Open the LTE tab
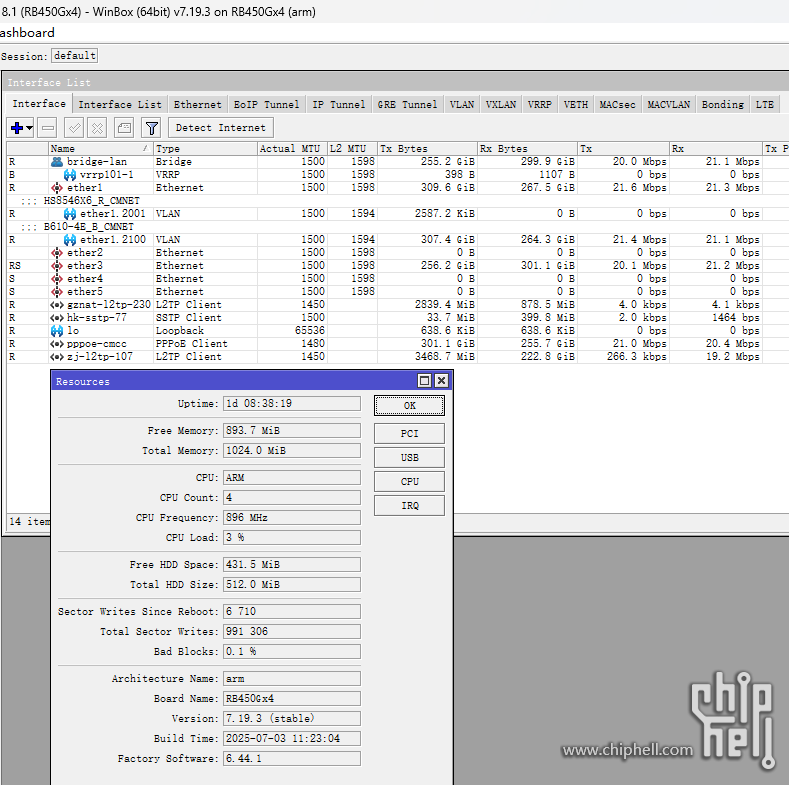Viewport: 789px width, 785px height. [764, 105]
